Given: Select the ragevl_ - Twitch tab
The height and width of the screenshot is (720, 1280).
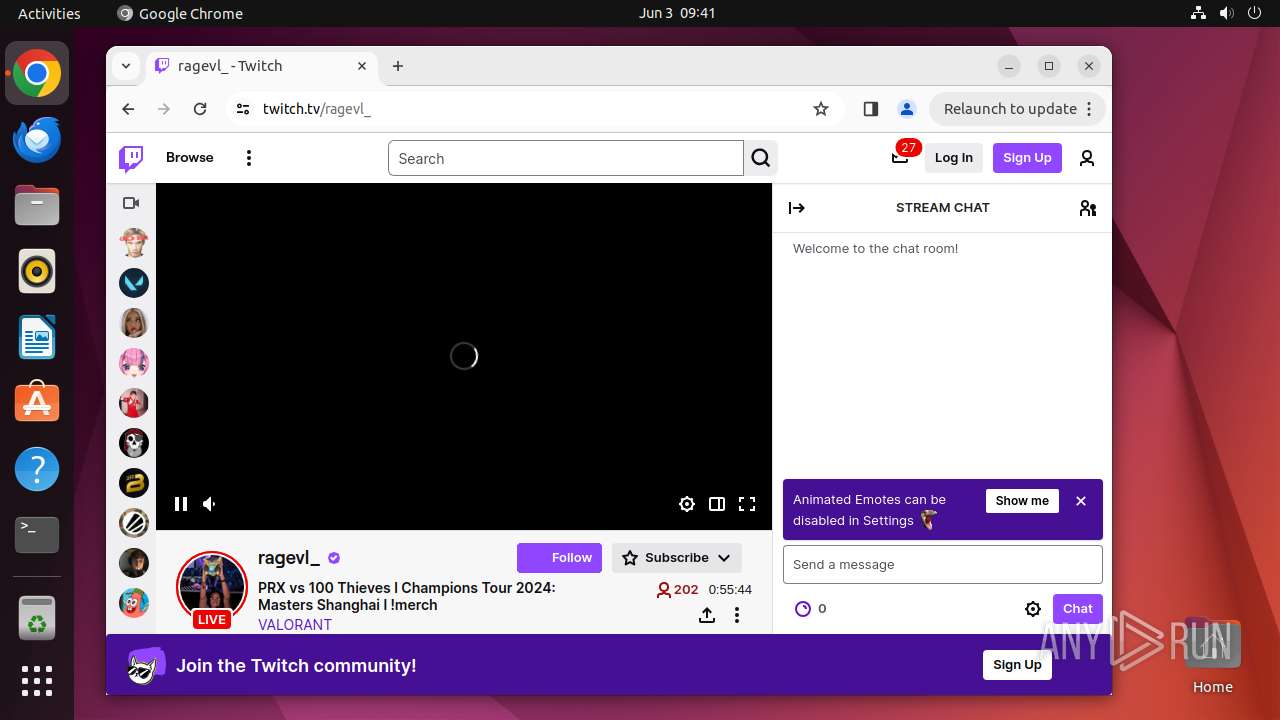Looking at the screenshot, I should point(260,66).
